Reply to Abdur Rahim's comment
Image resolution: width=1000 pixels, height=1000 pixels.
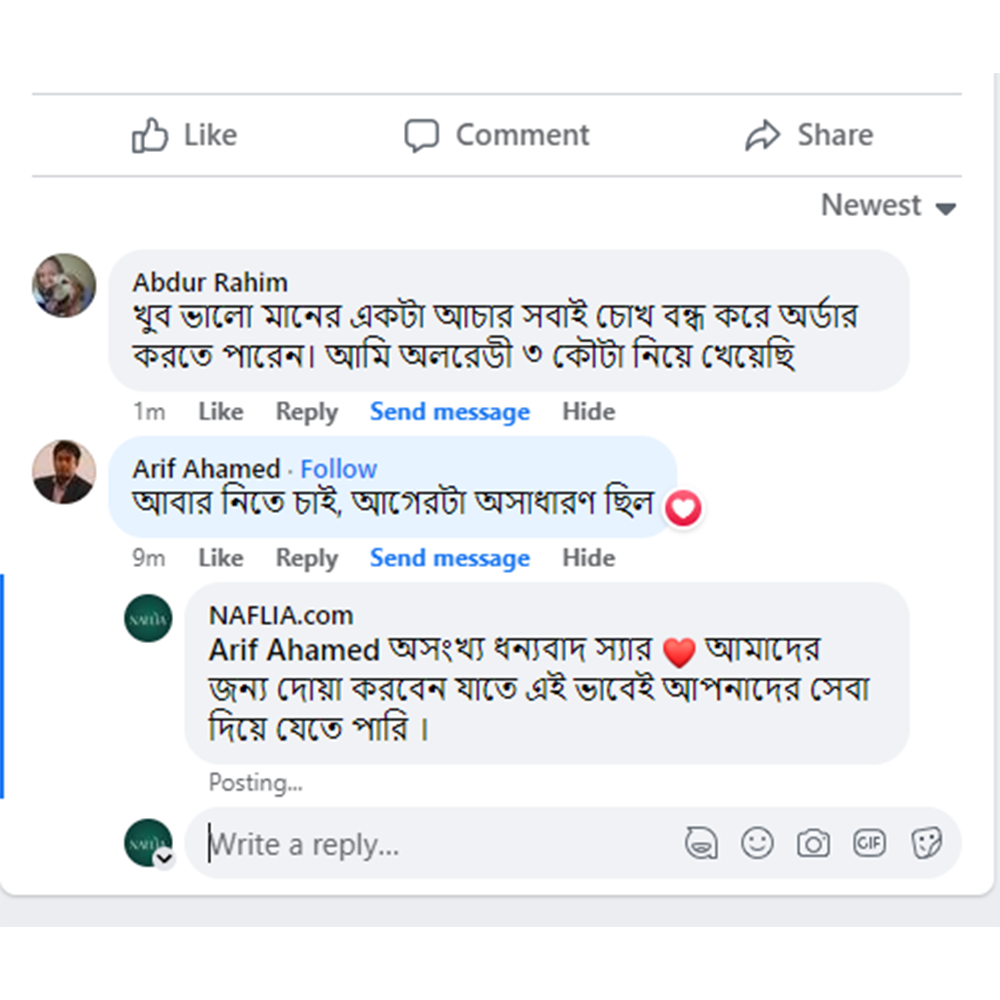pos(306,412)
